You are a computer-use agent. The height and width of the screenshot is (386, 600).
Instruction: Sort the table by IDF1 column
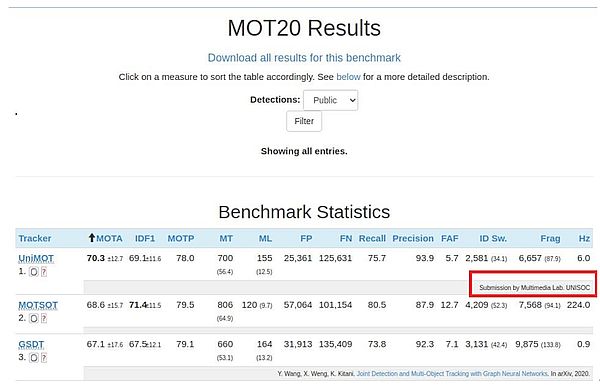coord(145,238)
